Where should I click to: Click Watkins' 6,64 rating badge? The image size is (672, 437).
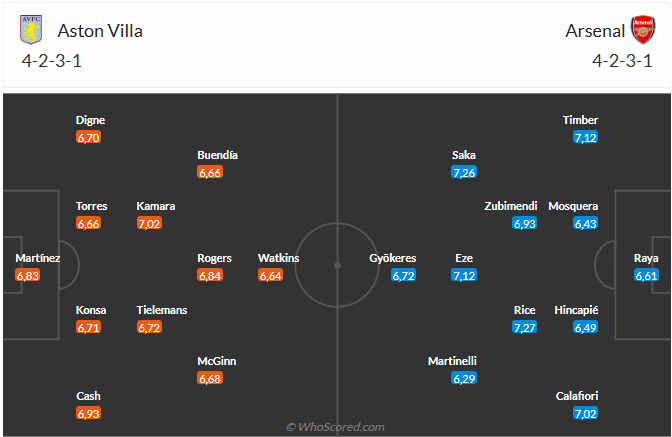click(271, 275)
